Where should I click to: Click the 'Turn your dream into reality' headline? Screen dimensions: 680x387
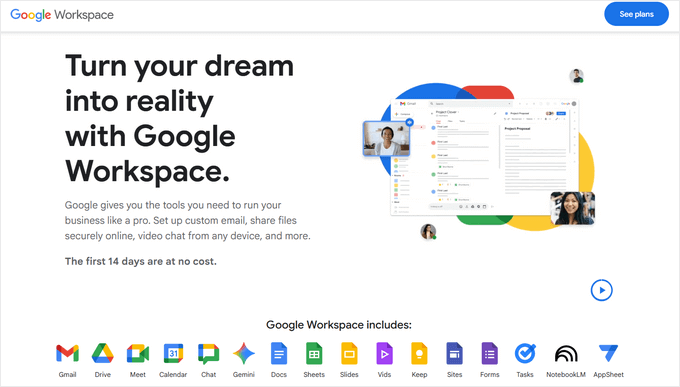point(180,118)
